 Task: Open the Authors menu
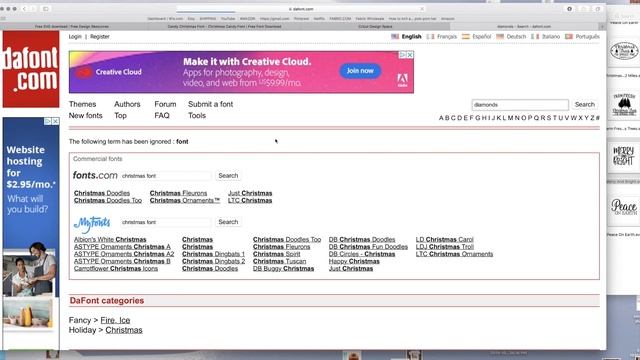point(127,104)
